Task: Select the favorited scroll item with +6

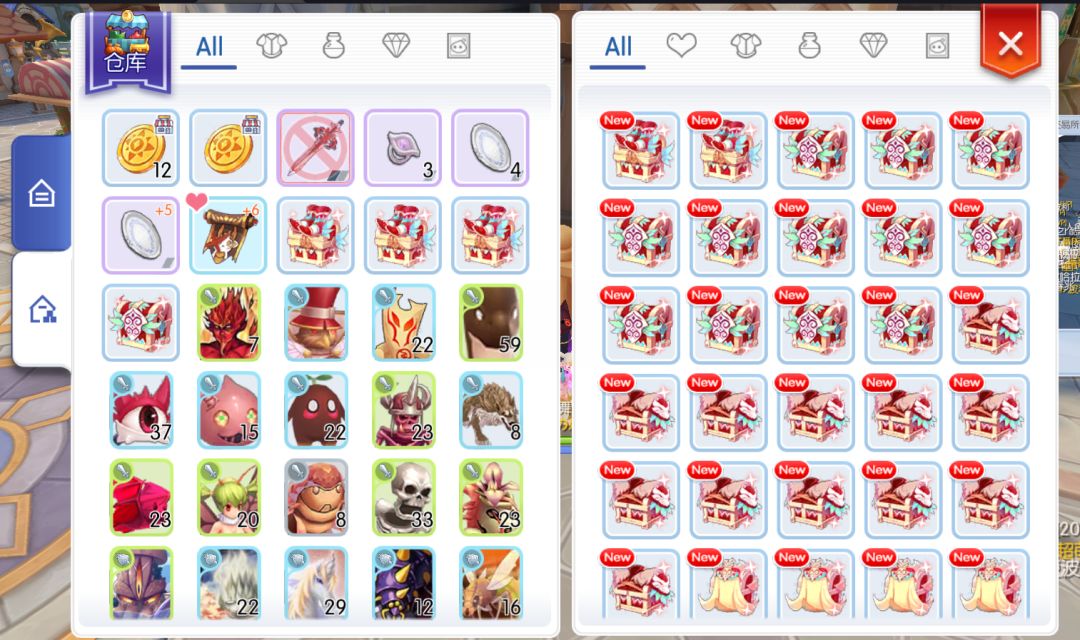Action: coord(228,236)
